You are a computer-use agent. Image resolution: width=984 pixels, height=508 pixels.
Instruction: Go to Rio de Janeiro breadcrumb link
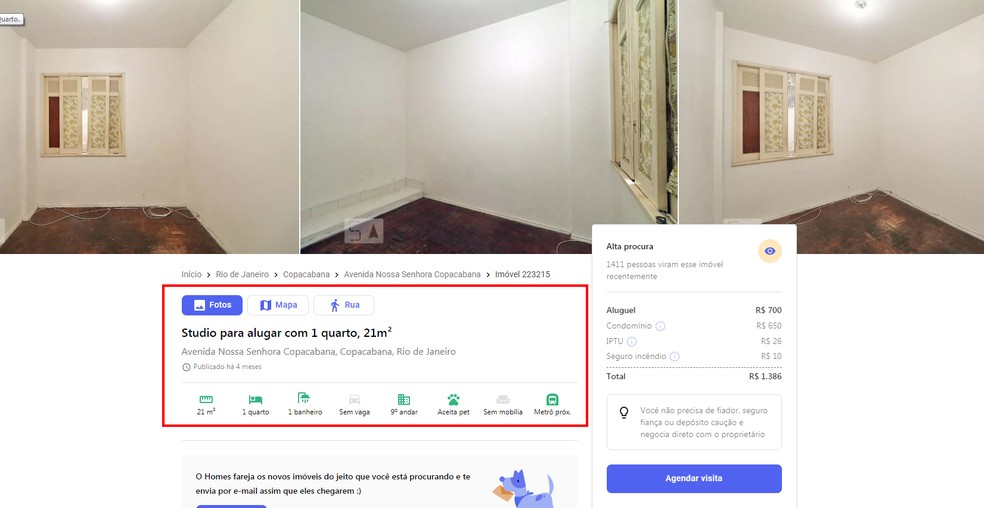[x=242, y=274]
